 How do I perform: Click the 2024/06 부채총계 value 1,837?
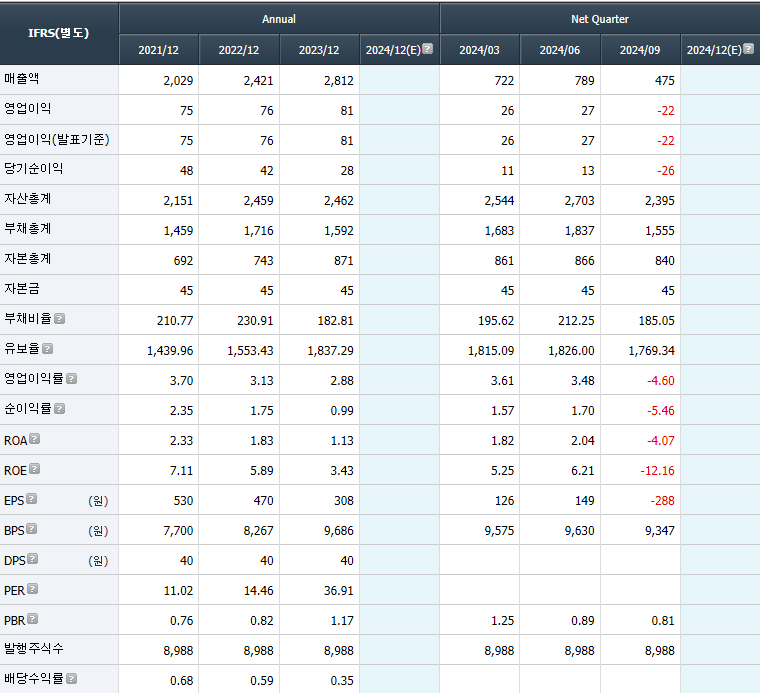coord(579,231)
